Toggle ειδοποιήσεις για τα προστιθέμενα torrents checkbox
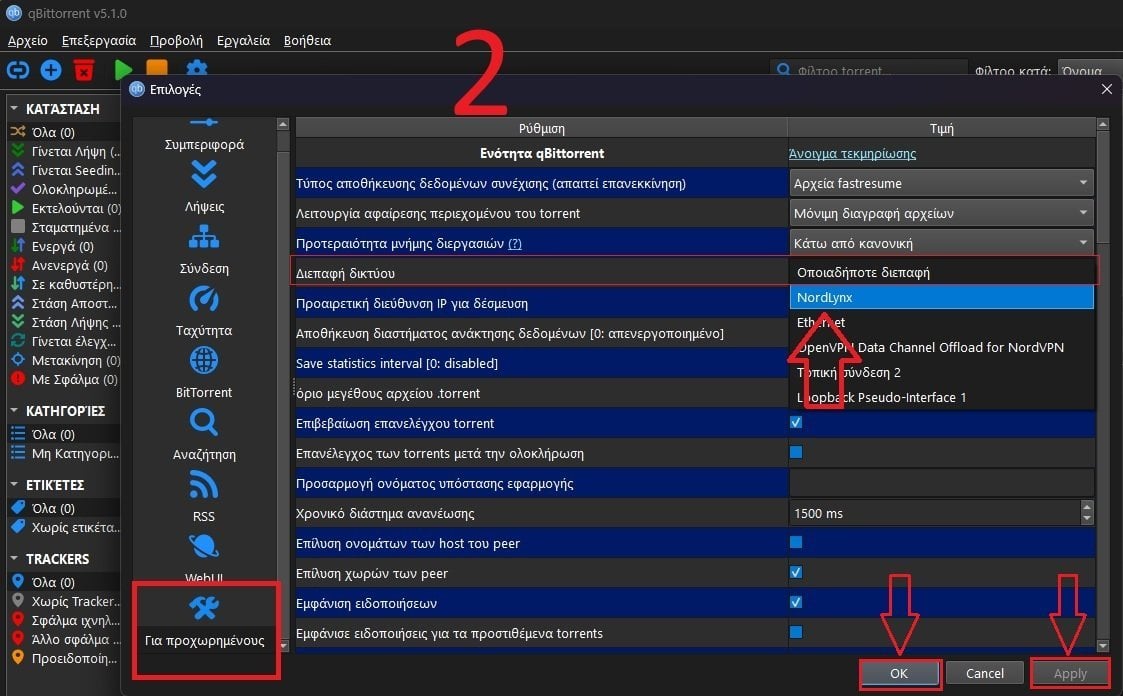The height and width of the screenshot is (696, 1123). click(x=796, y=632)
